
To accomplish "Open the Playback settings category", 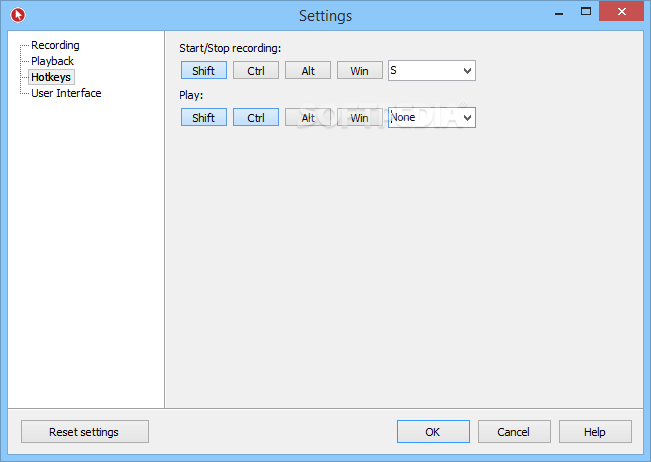I will 52,61.
